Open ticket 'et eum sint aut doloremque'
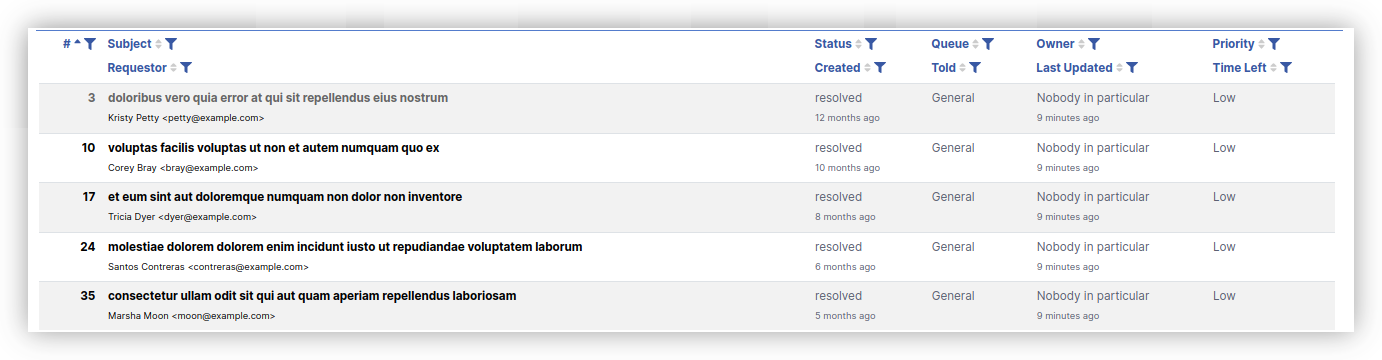 [x=285, y=197]
